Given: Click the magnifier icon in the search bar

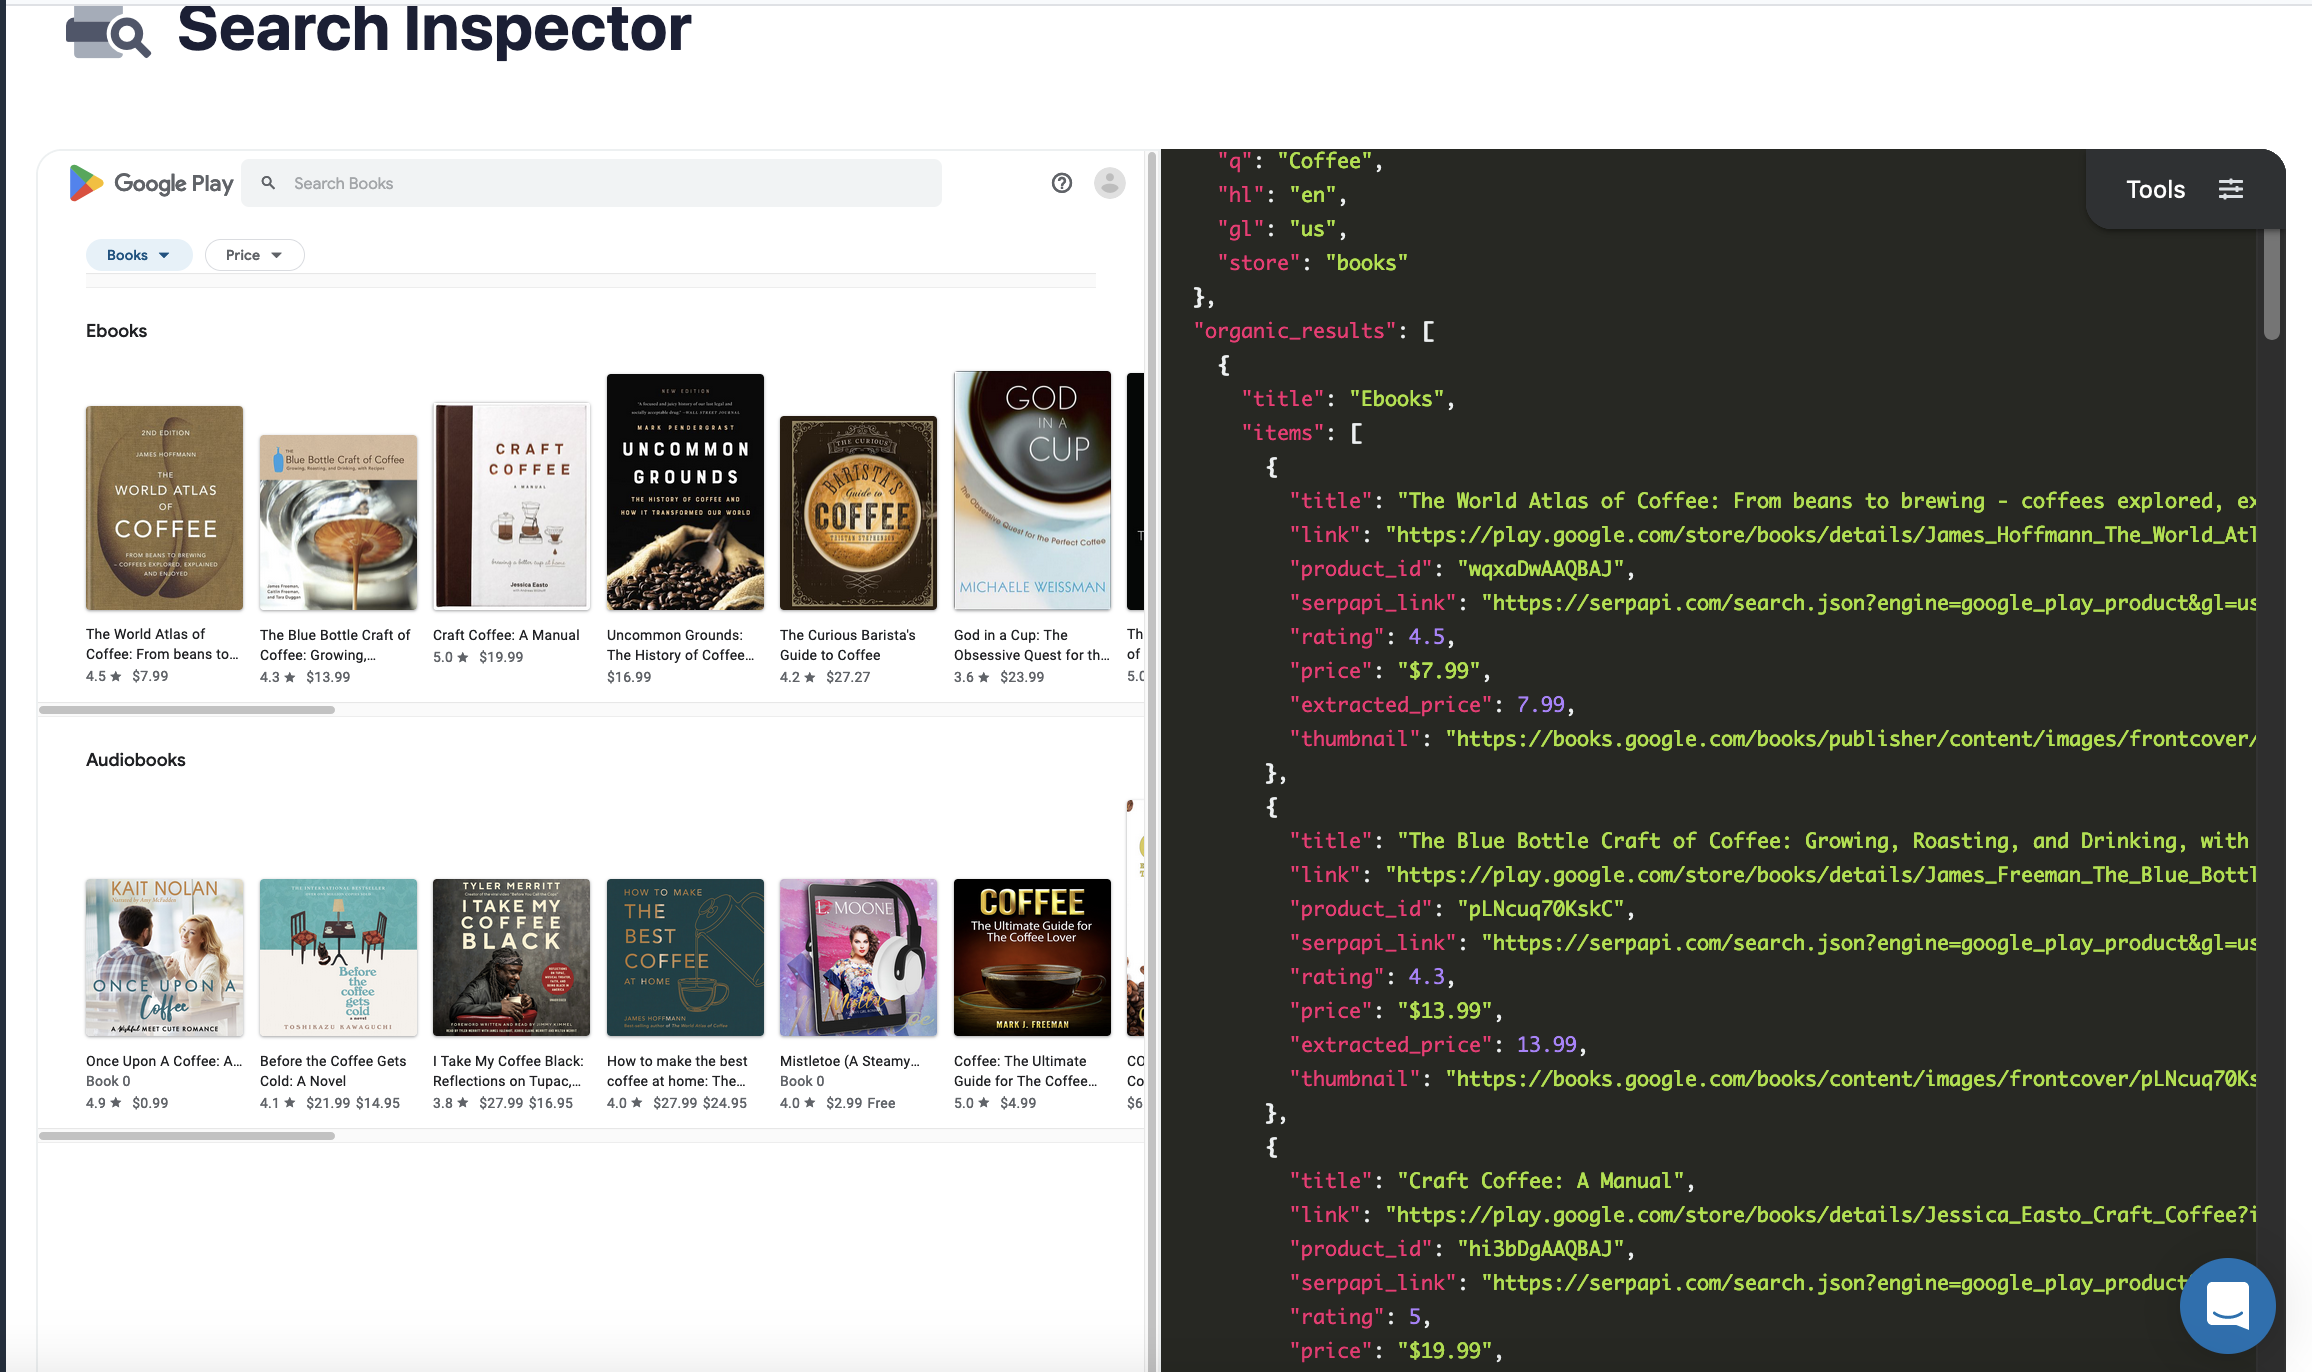Looking at the screenshot, I should point(268,182).
